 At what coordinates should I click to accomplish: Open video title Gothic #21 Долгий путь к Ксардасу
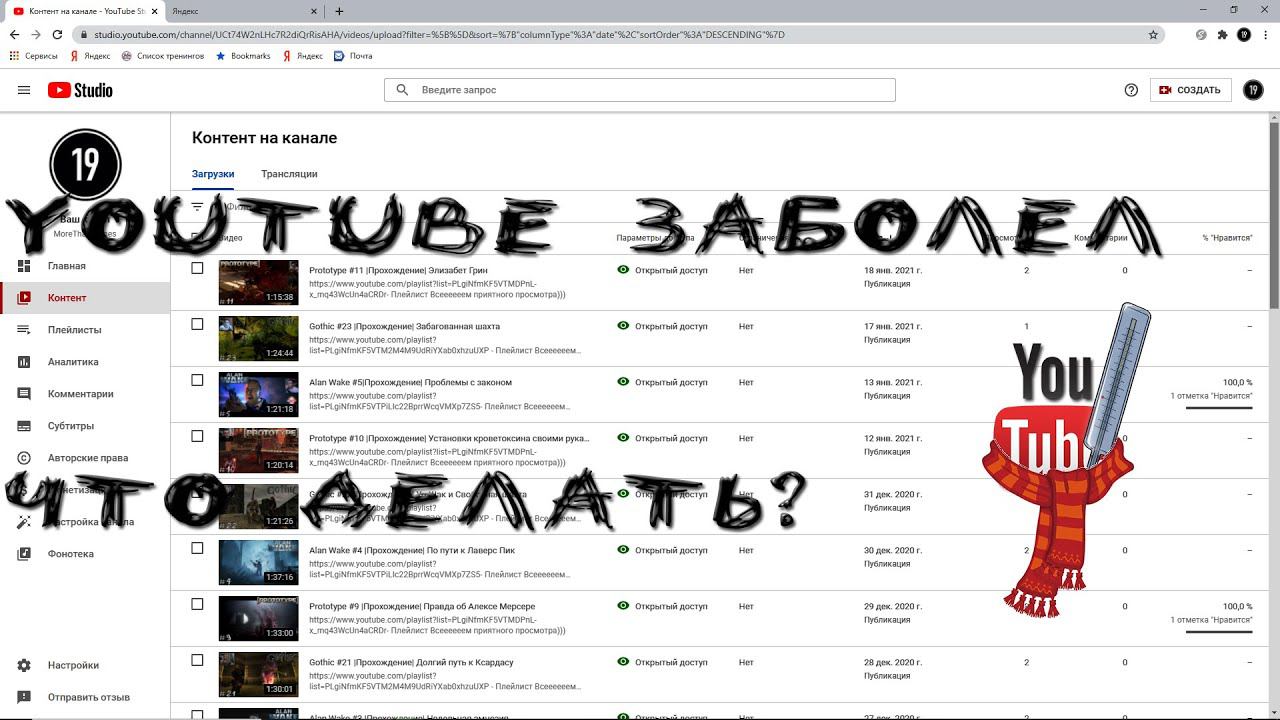[411, 662]
